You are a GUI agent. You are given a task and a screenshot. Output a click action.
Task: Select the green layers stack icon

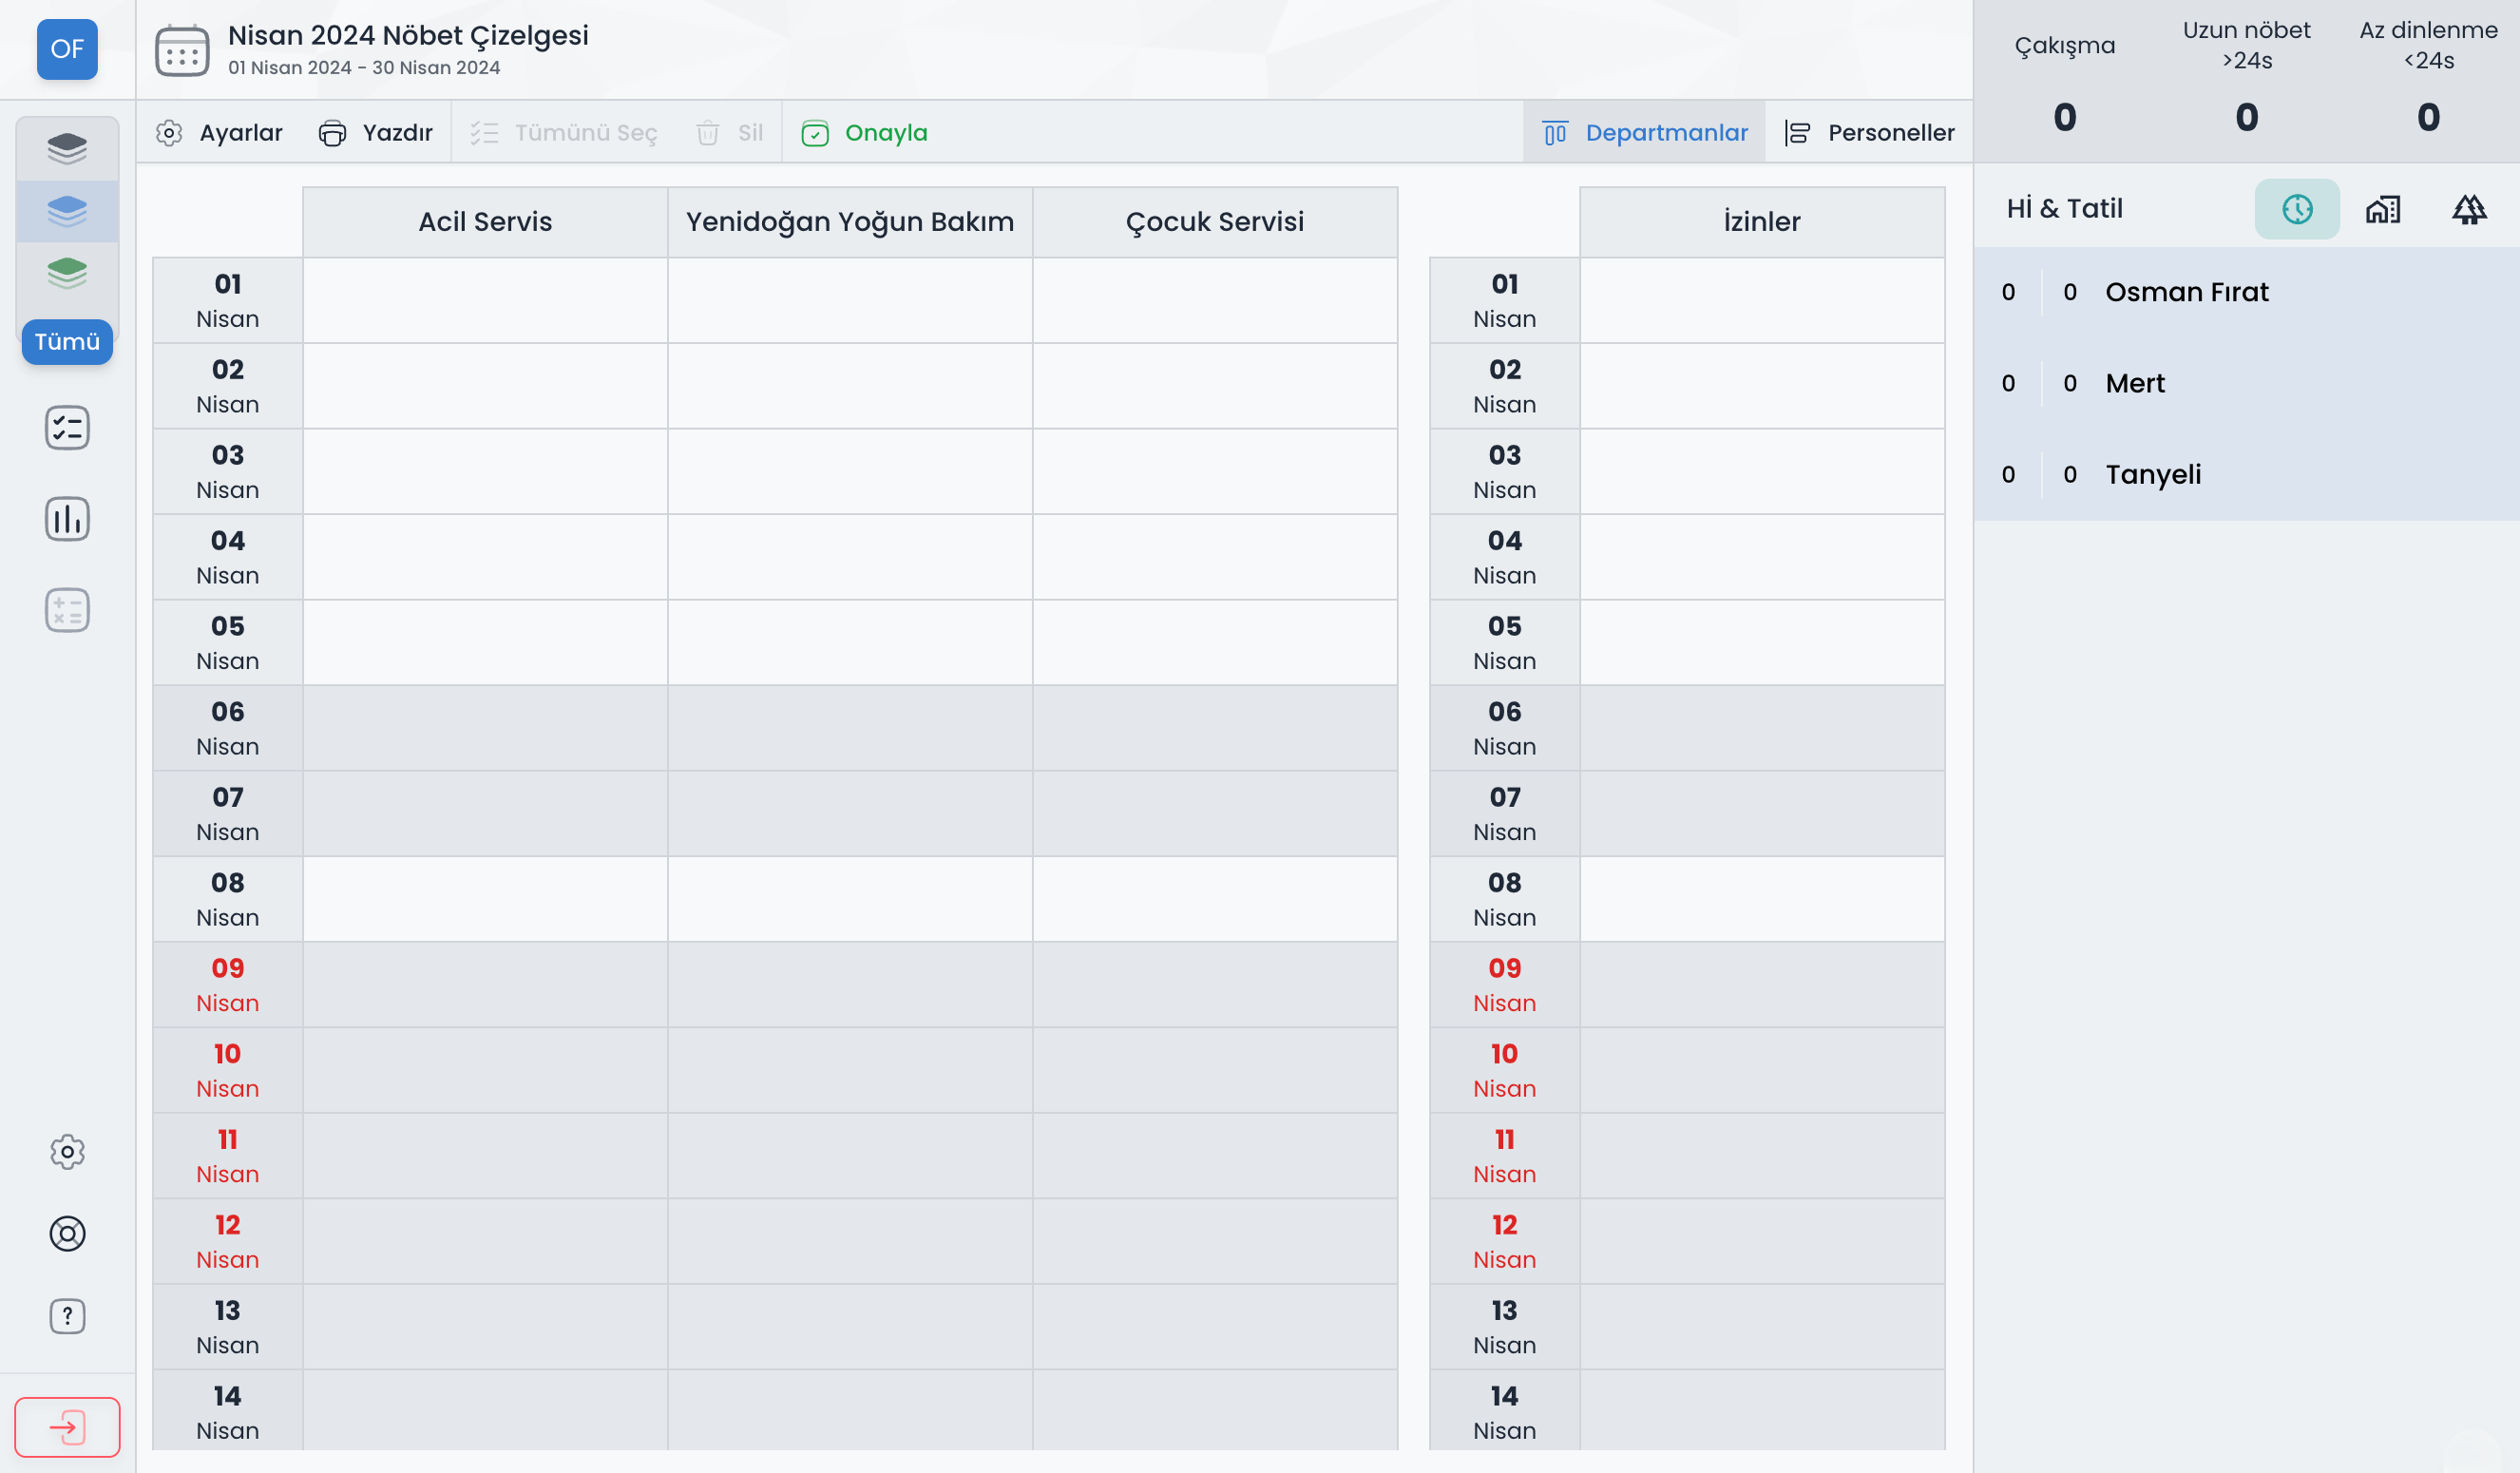point(67,273)
